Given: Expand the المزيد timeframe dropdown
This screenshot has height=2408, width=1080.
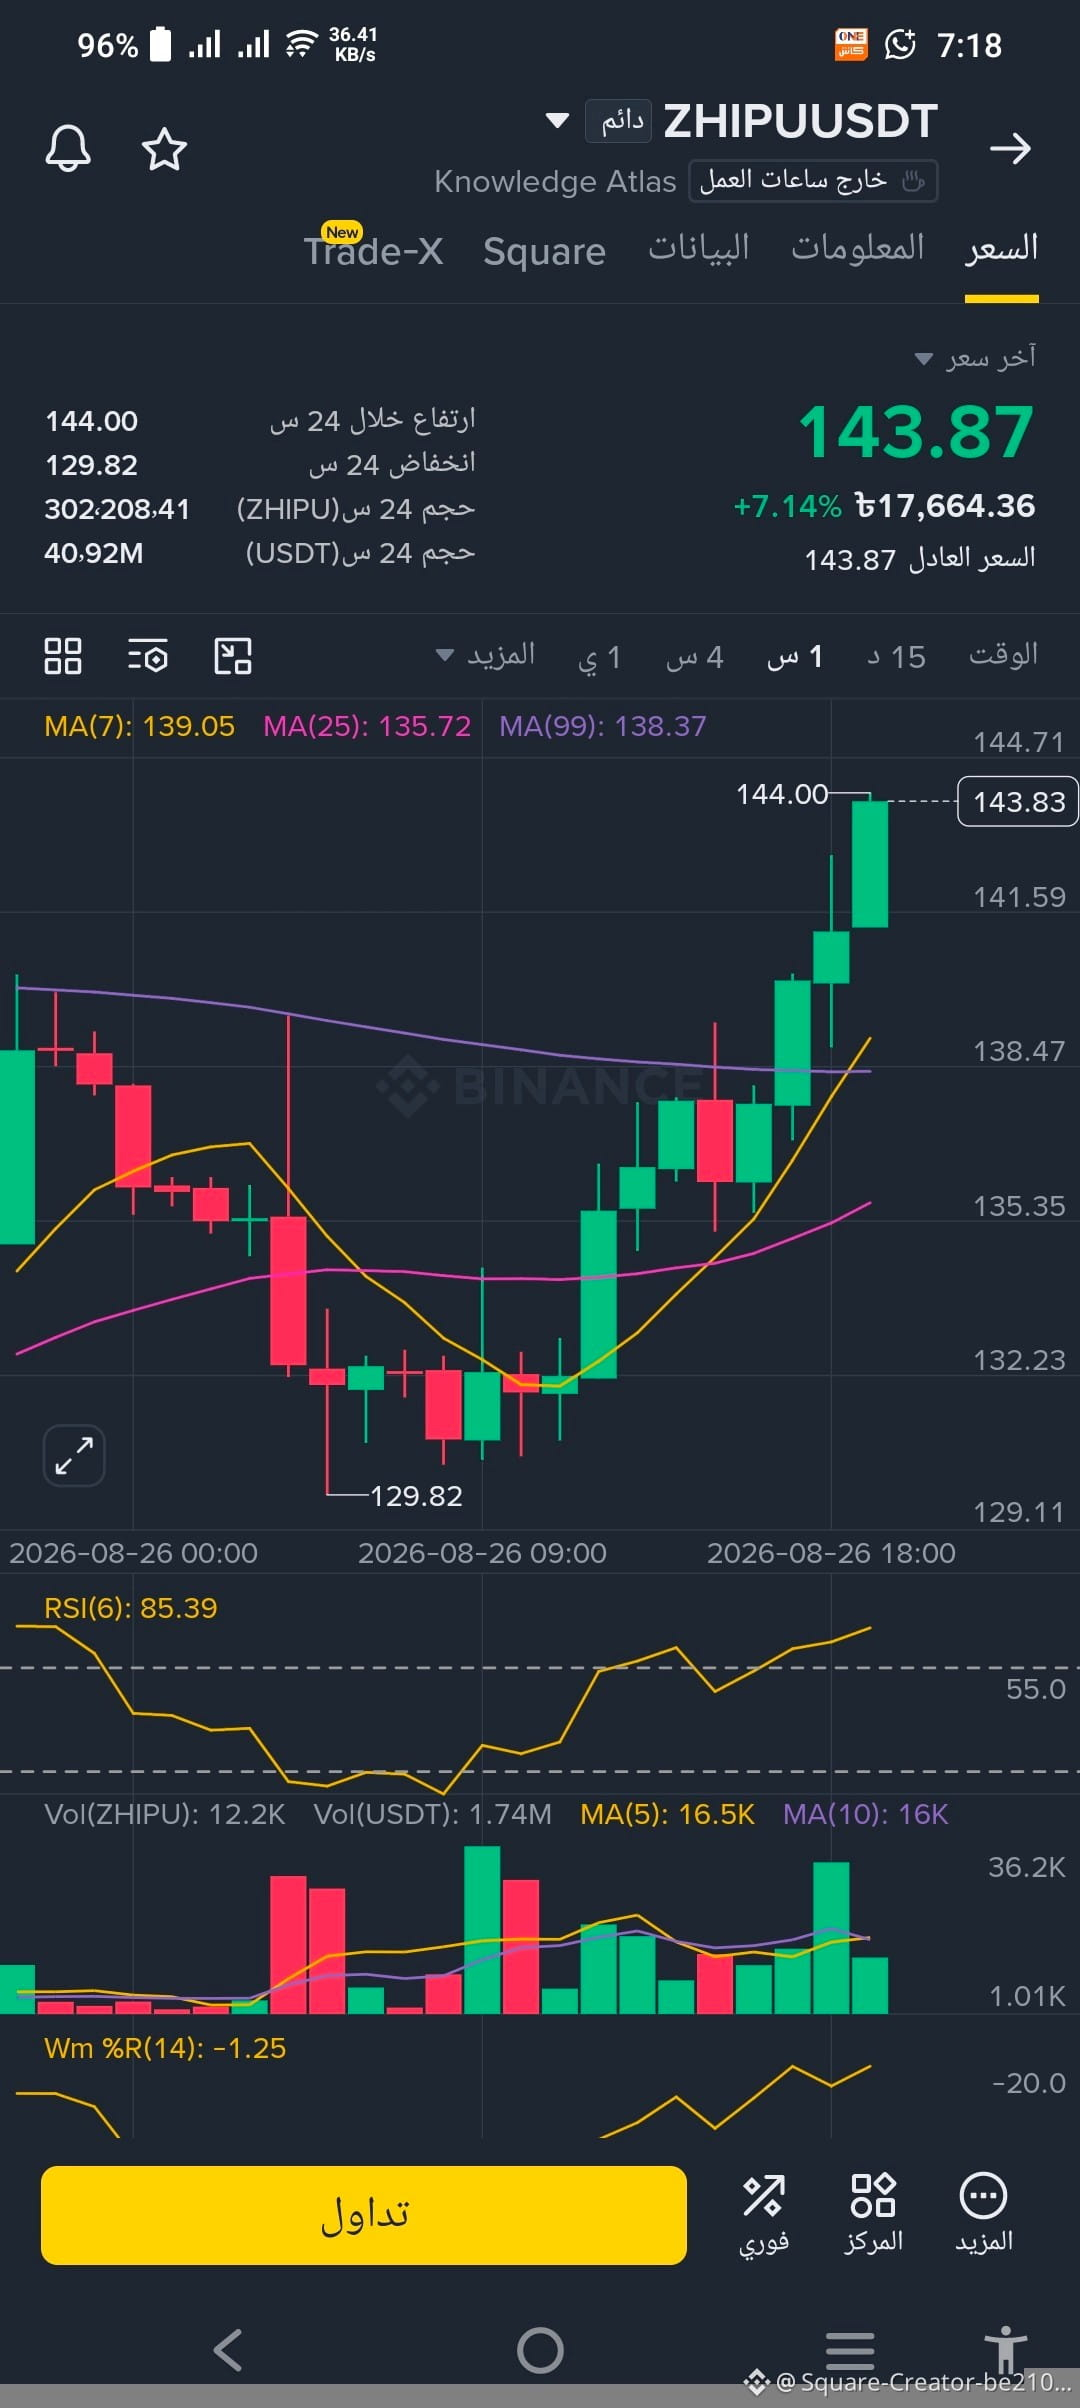Looking at the screenshot, I should tap(486, 656).
